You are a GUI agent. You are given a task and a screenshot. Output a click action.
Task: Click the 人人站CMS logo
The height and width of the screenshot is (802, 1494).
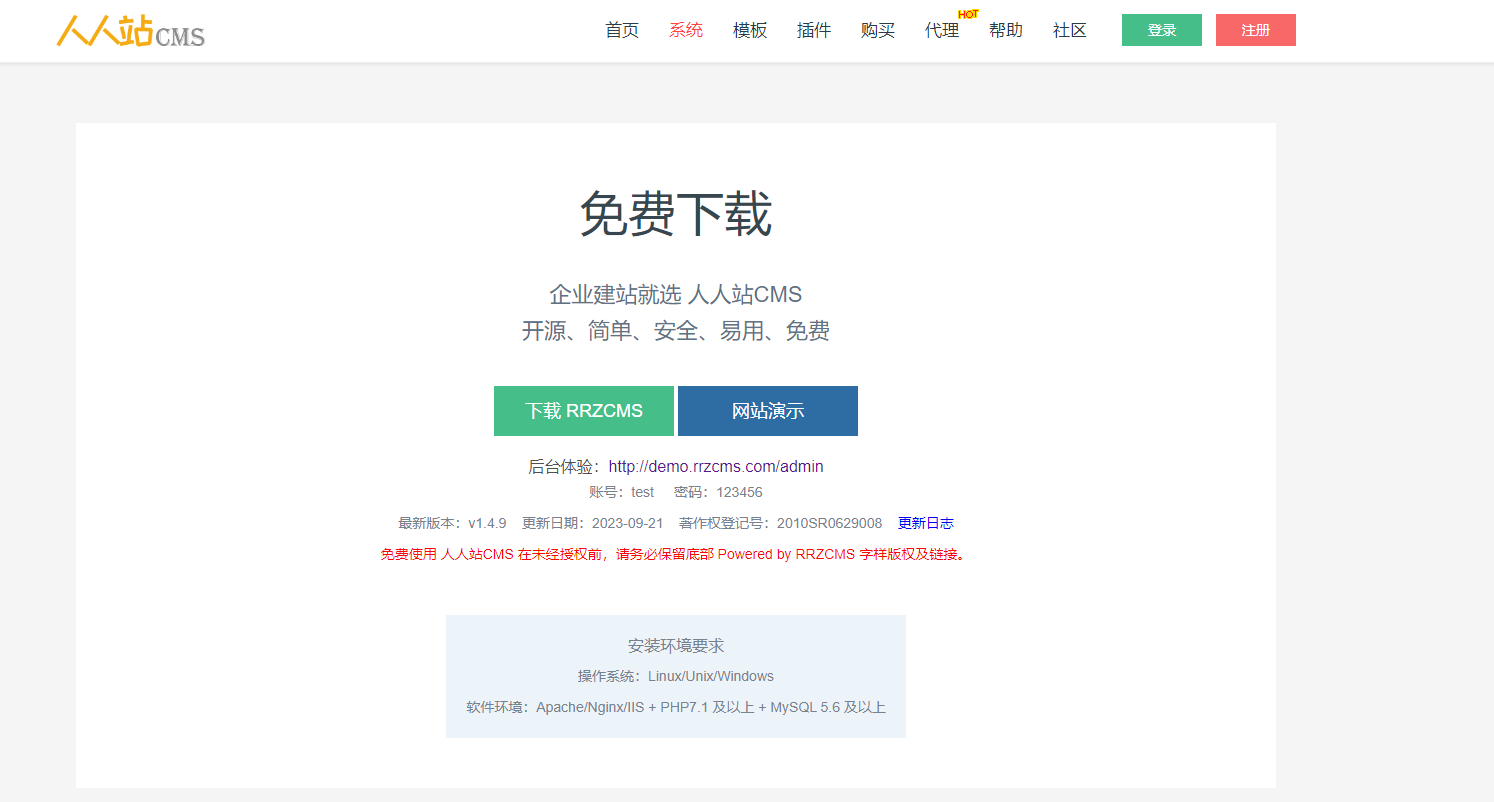(131, 31)
